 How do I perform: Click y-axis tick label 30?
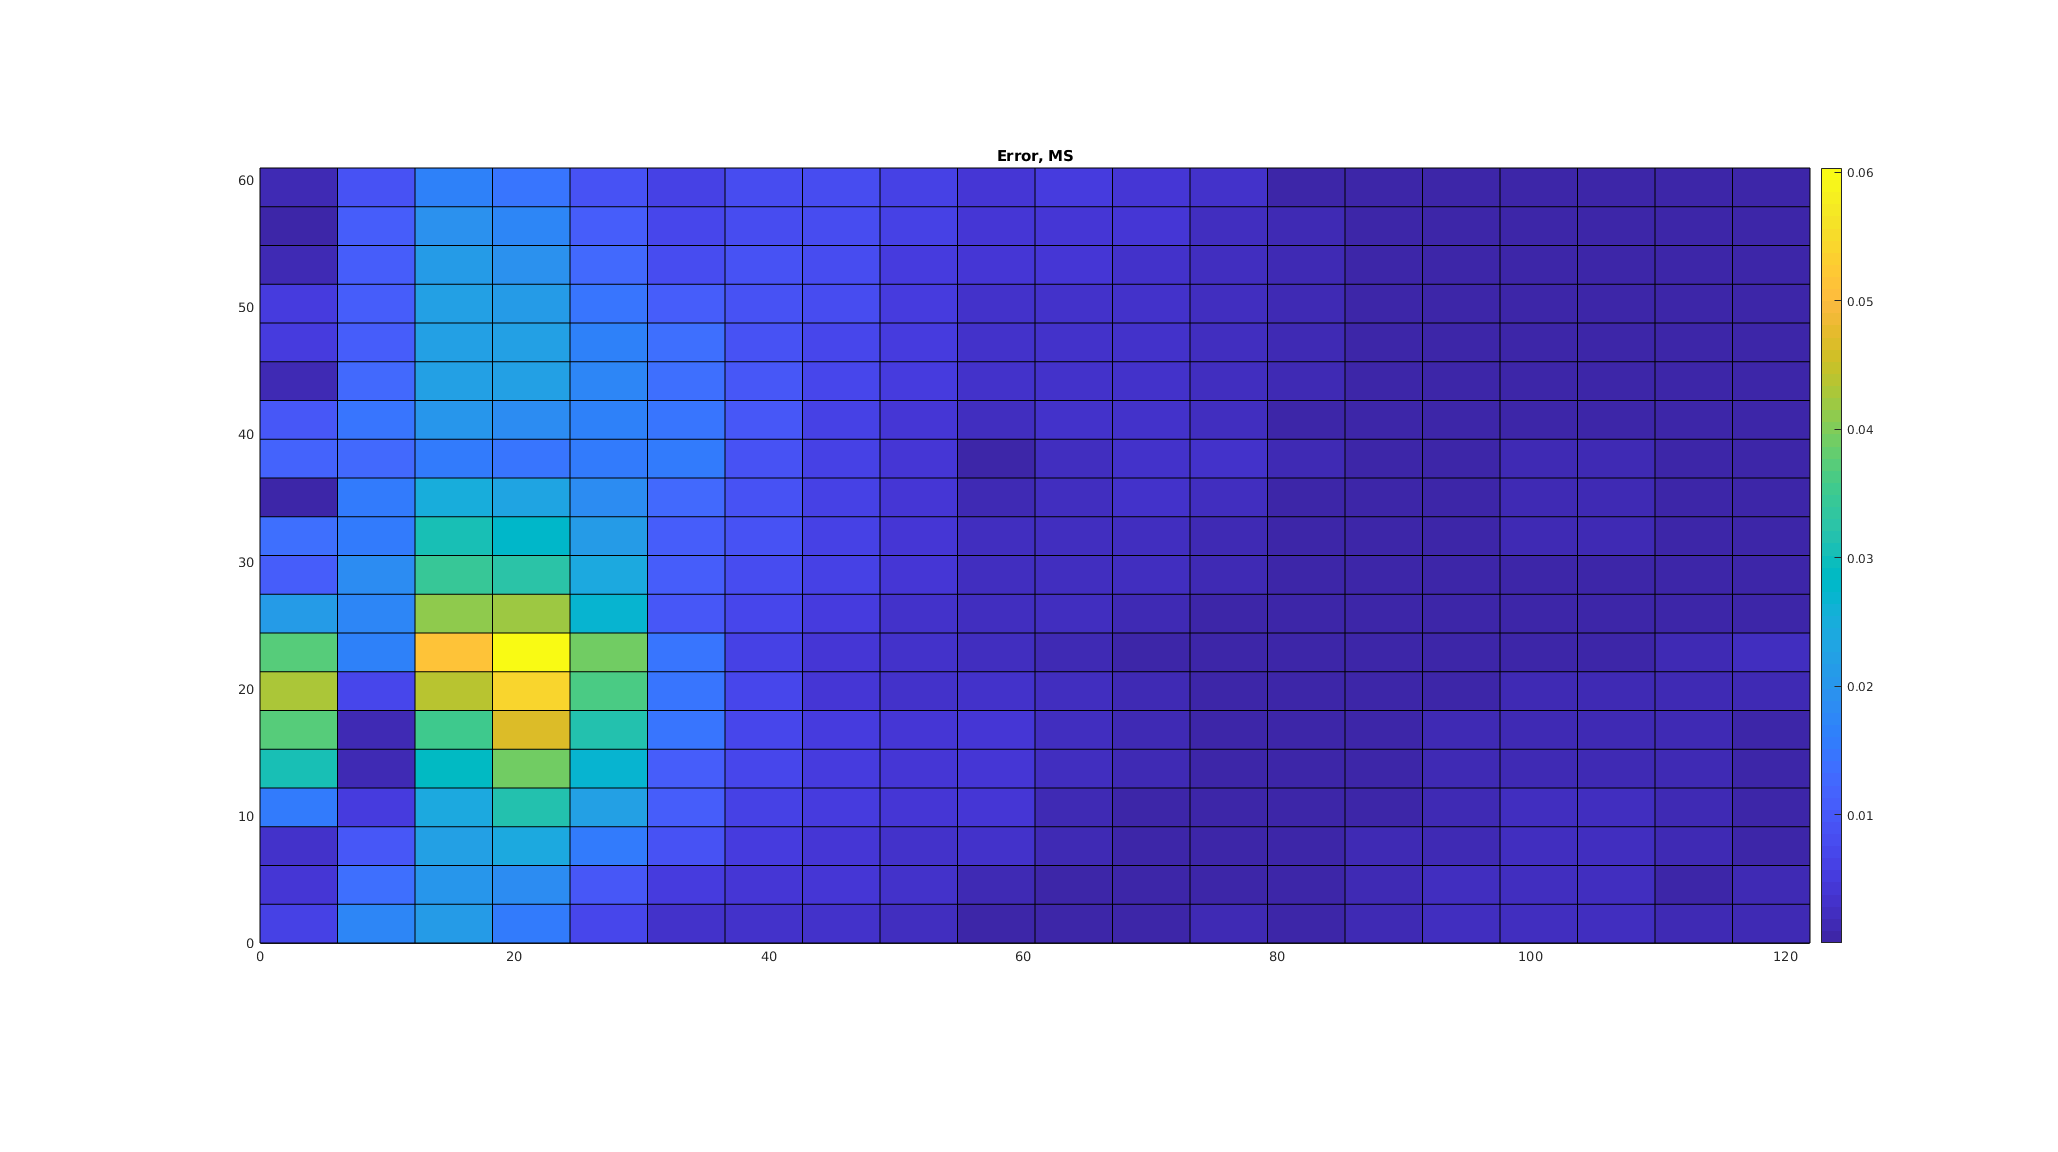coord(246,563)
